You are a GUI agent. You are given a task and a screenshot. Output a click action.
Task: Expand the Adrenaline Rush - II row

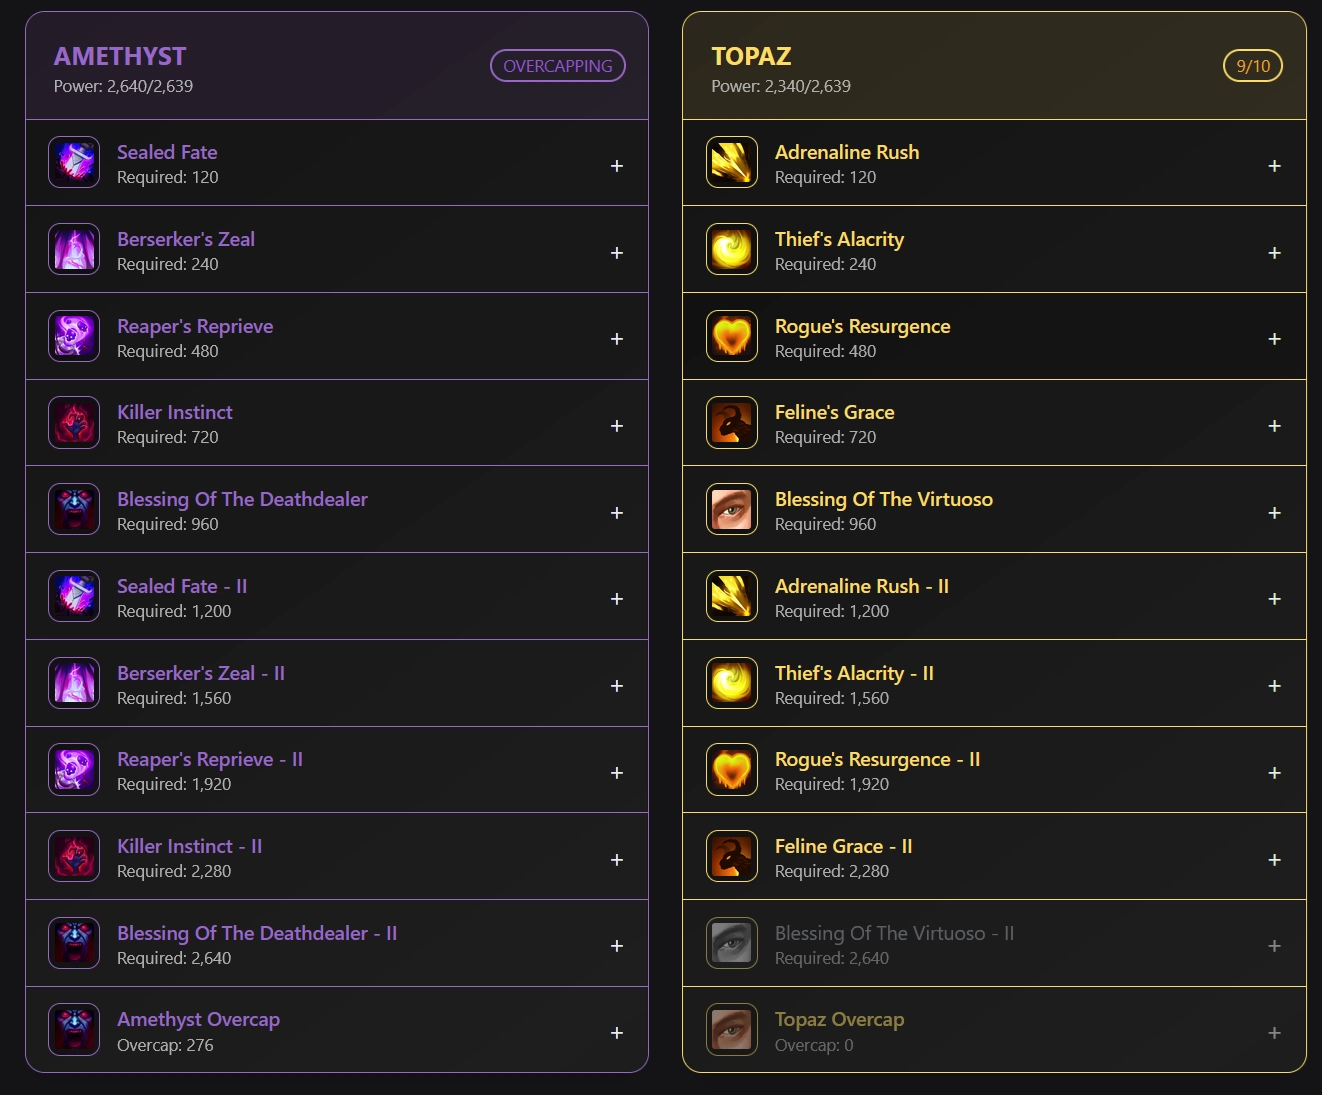pyautogui.click(x=1274, y=599)
